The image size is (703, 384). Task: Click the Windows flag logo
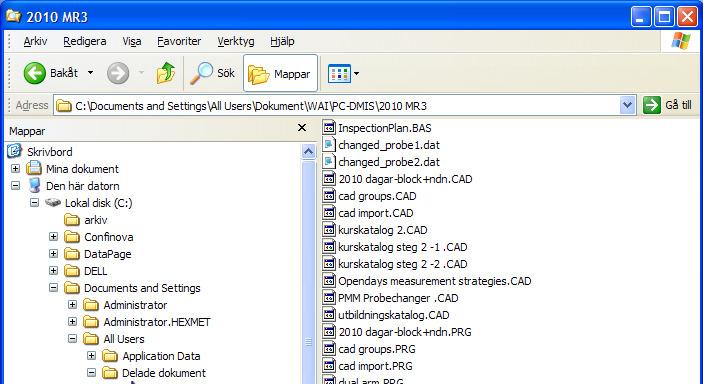[x=681, y=41]
